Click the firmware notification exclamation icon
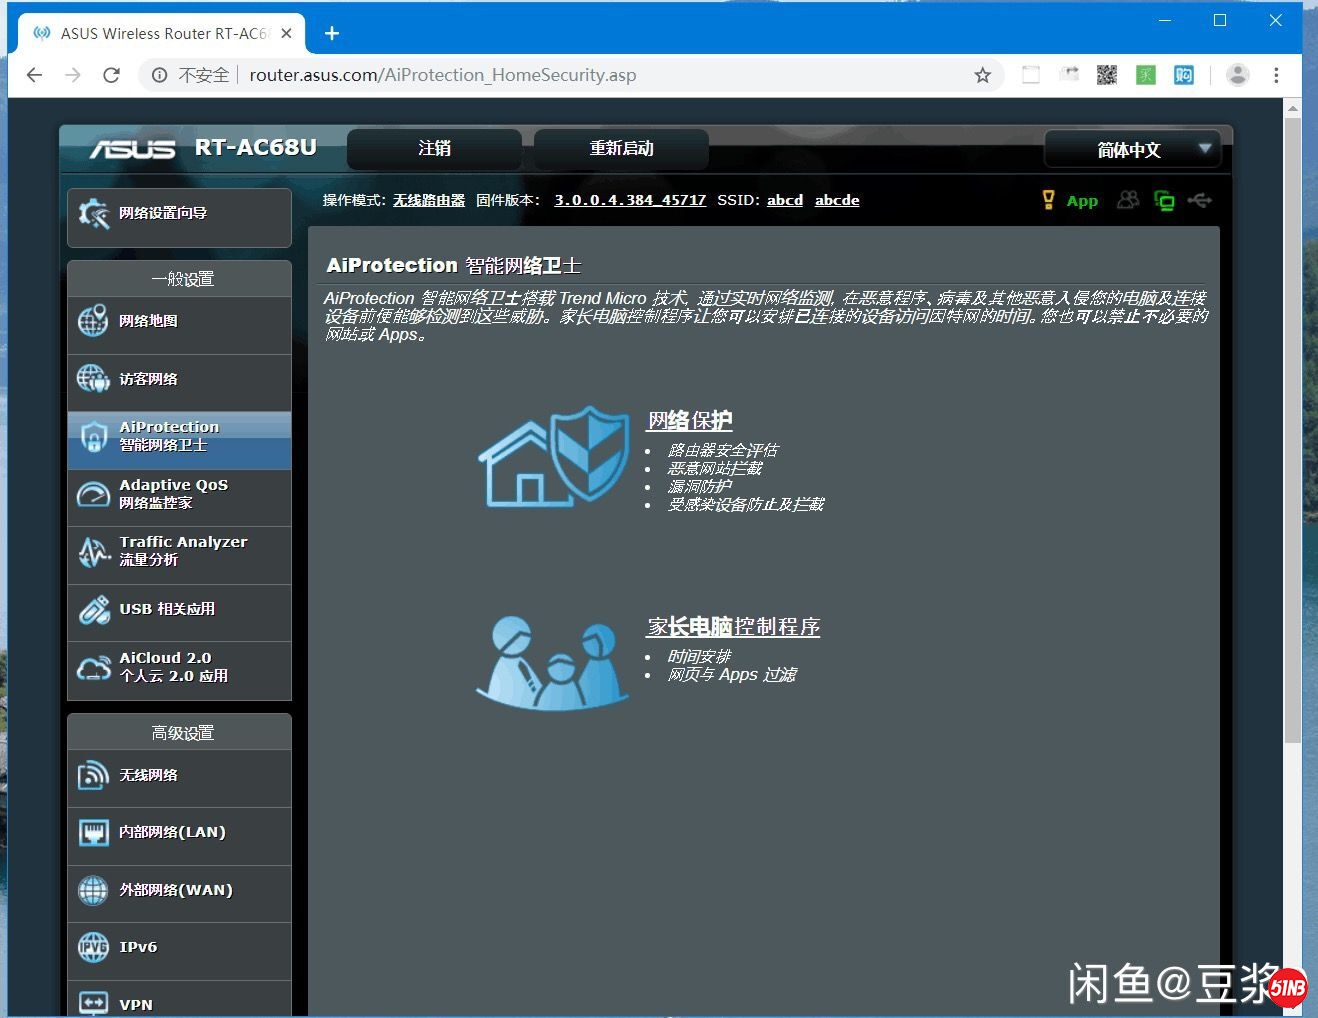1318x1018 pixels. tap(1048, 199)
